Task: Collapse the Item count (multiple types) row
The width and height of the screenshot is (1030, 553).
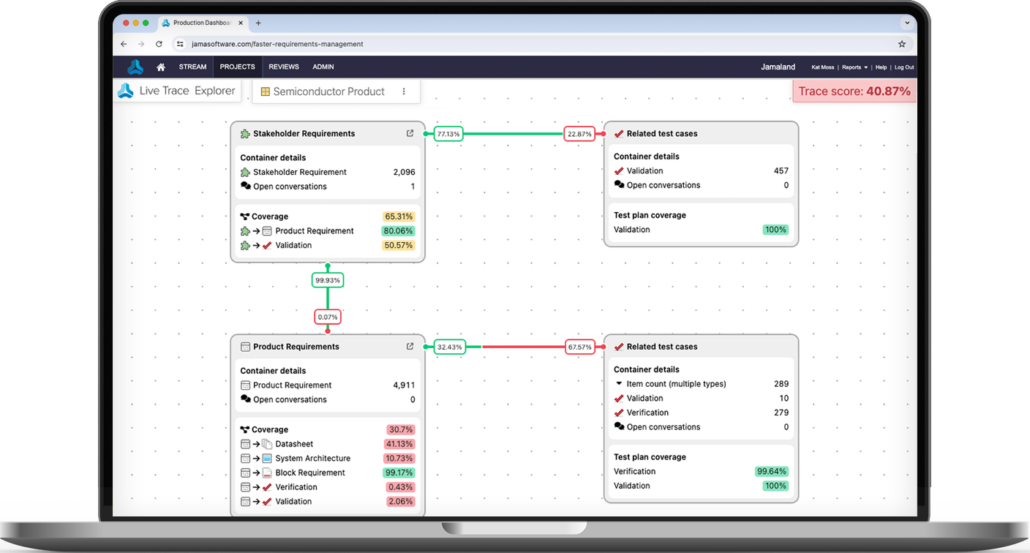Action: click(x=619, y=384)
